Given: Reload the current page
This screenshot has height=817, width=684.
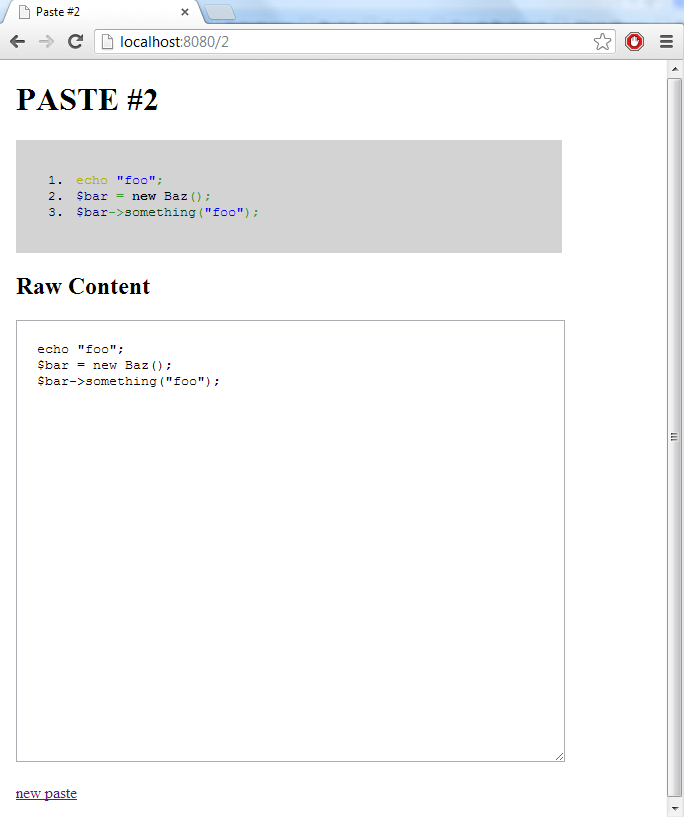Looking at the screenshot, I should (x=75, y=41).
